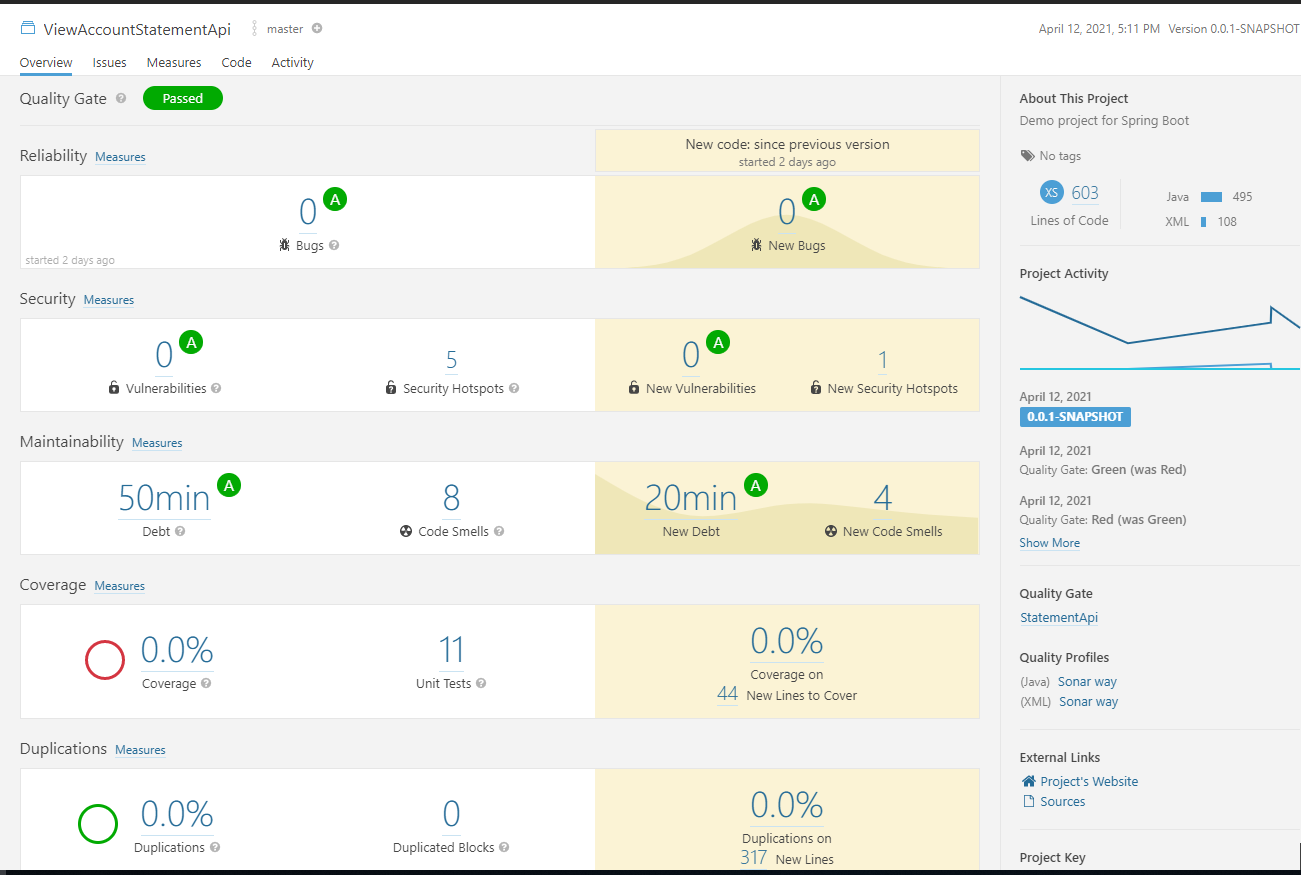Open the XML Sonar way profile
This screenshot has width=1301, height=875.
coord(1089,702)
